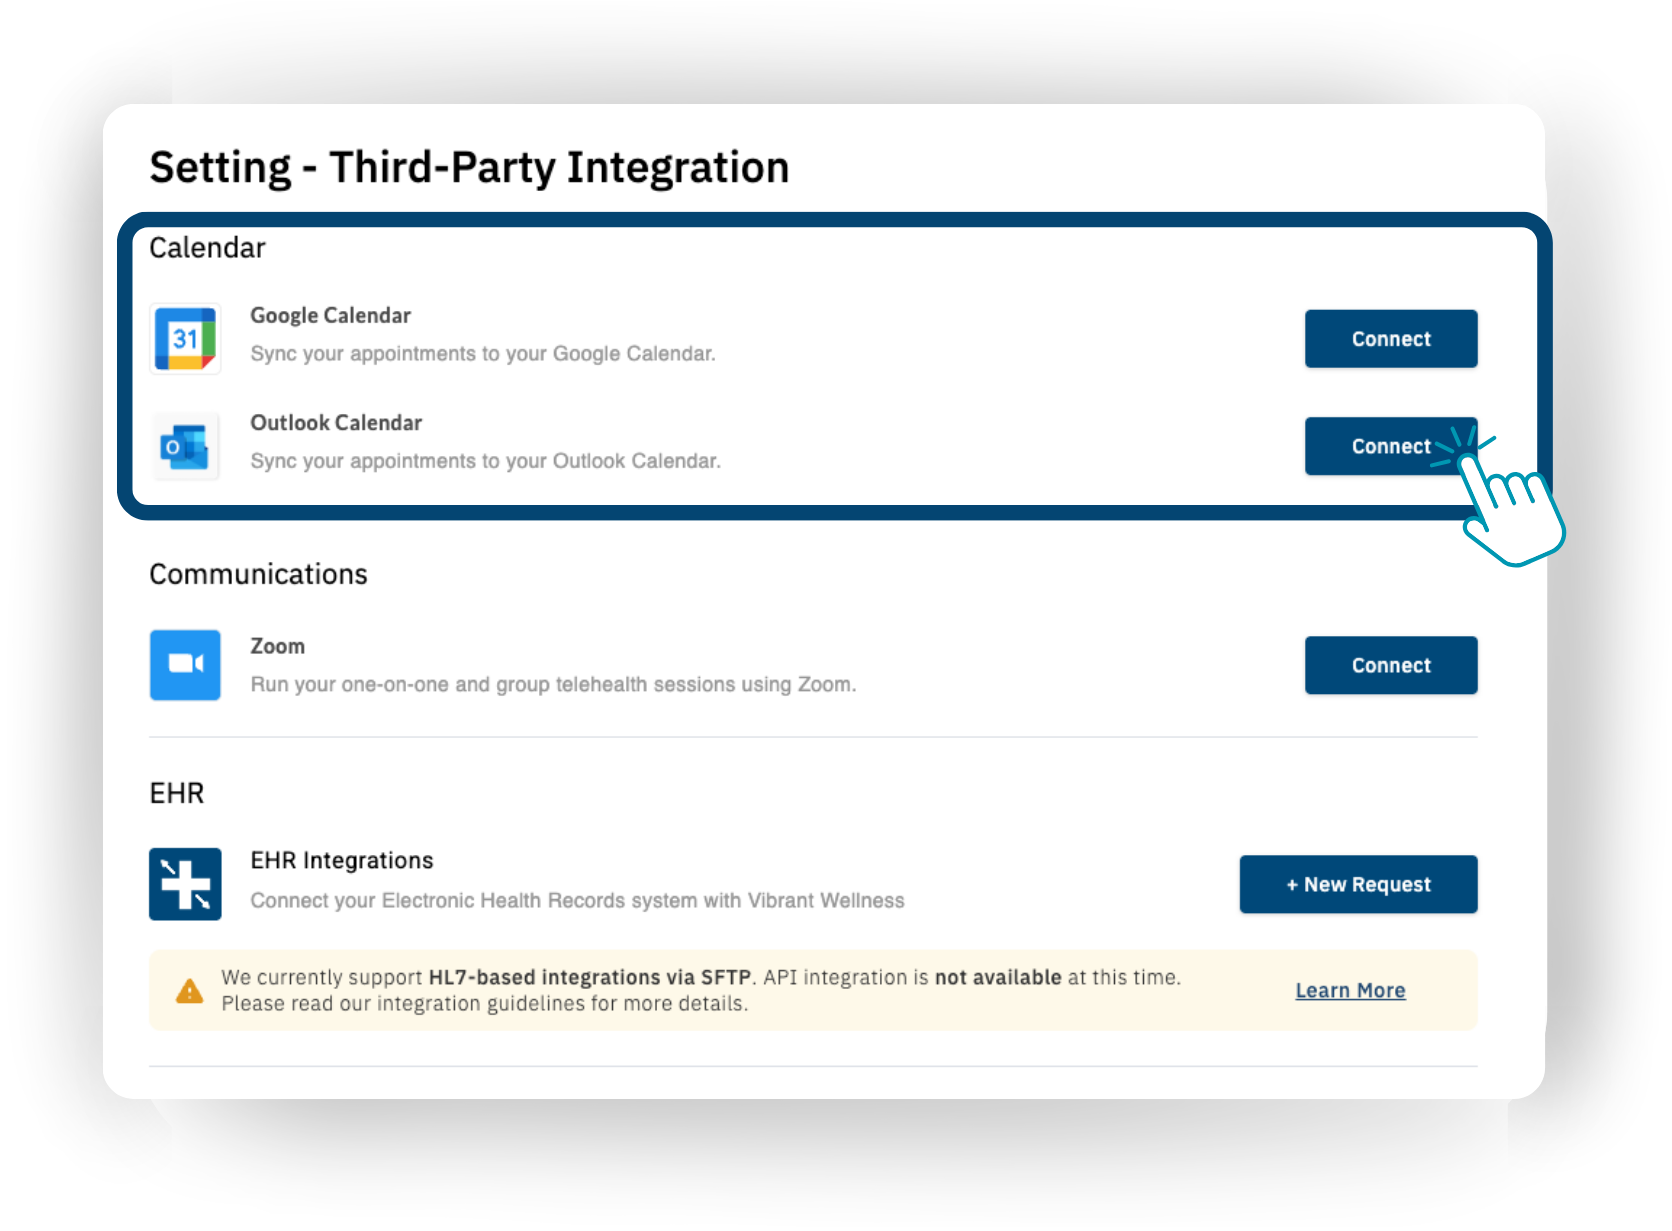Click the hand pointer cursor graphic
Viewport: 1672px width, 1231px height.
click(x=1508, y=506)
